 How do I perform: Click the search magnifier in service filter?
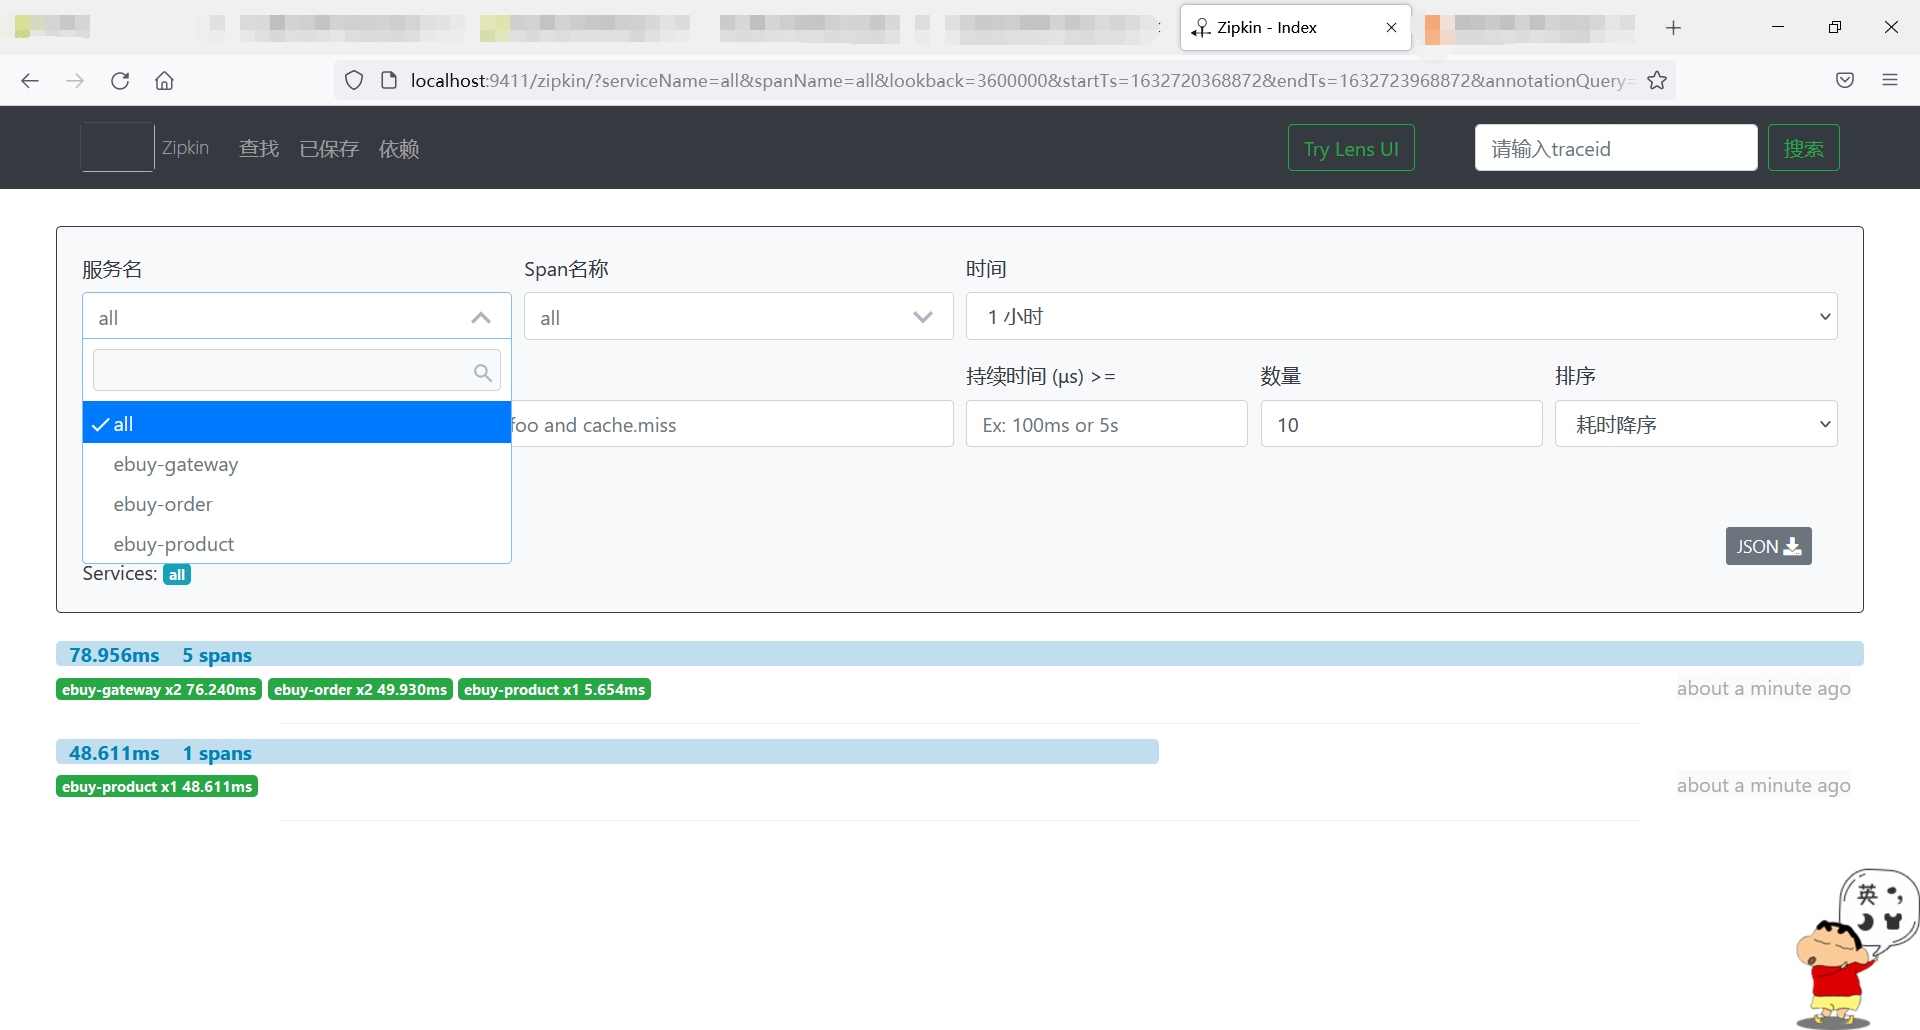click(x=483, y=372)
